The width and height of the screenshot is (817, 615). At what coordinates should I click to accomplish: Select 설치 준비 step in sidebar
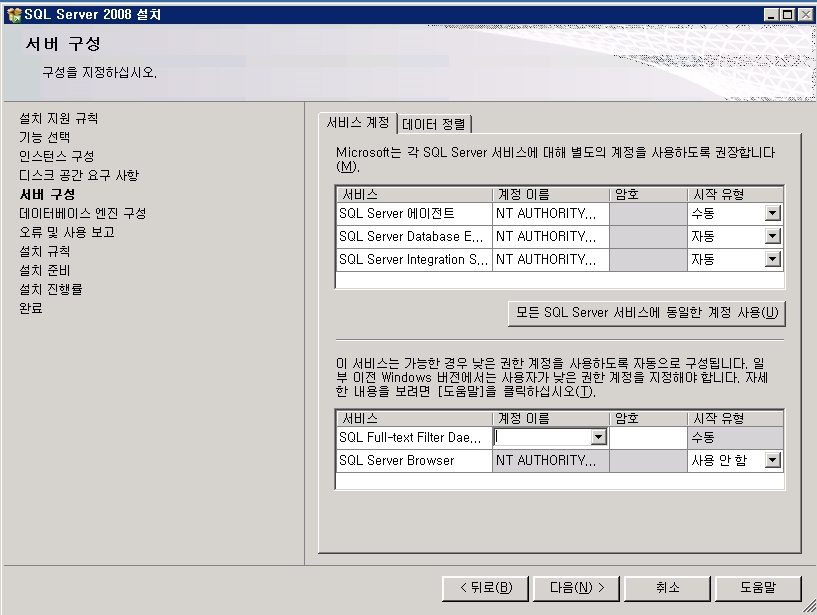point(44,270)
